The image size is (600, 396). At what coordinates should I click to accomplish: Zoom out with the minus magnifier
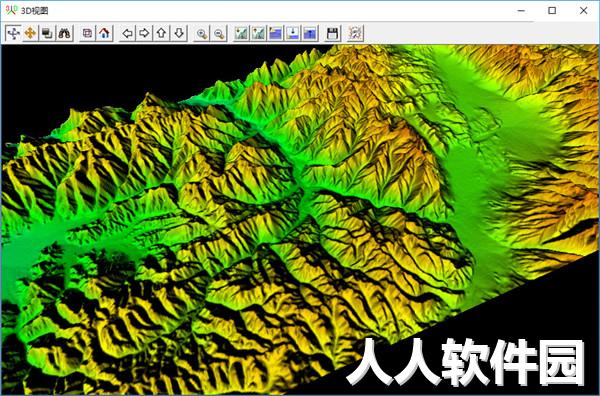point(219,33)
